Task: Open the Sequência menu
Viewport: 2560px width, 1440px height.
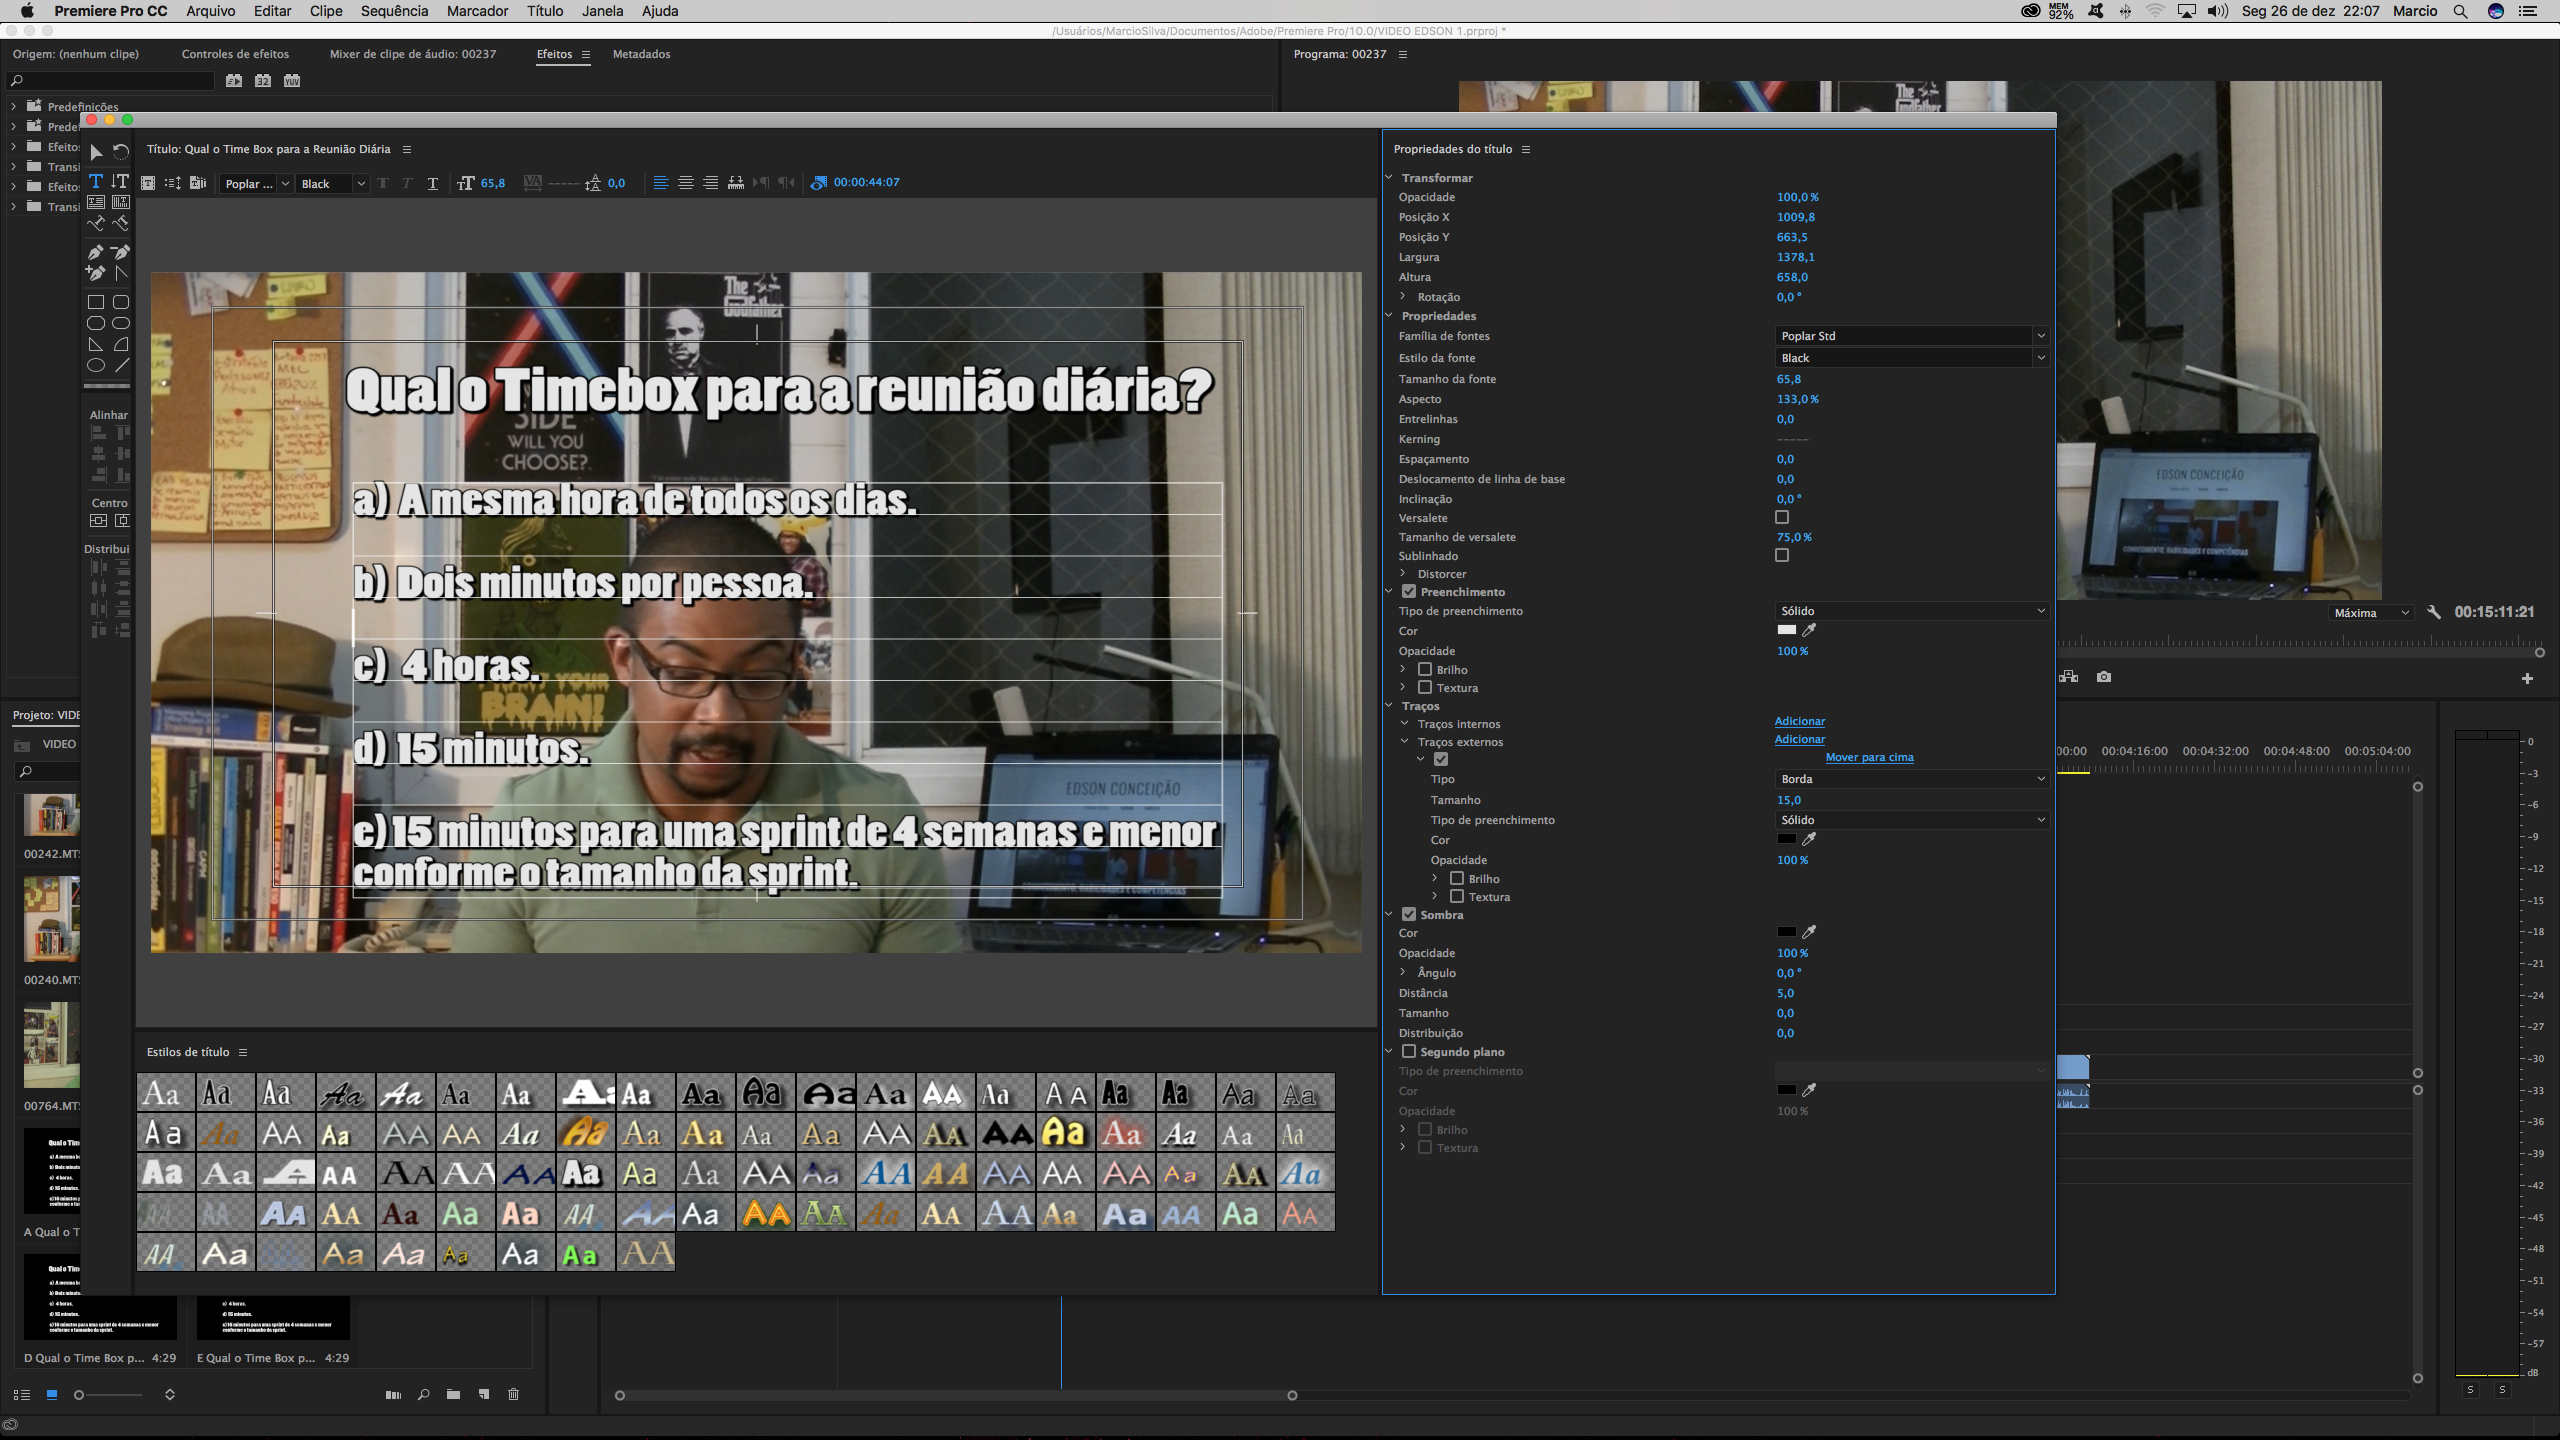Action: [394, 11]
